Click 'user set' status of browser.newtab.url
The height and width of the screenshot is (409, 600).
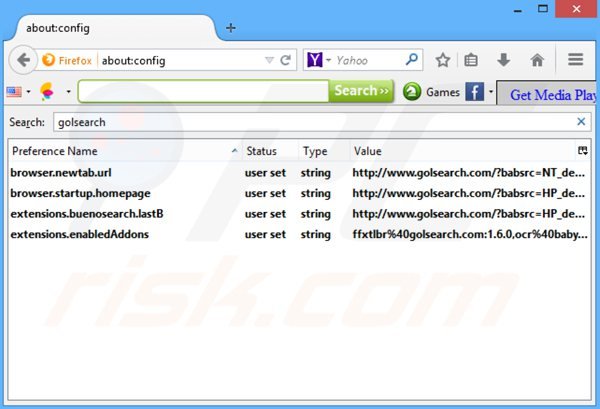pos(265,173)
